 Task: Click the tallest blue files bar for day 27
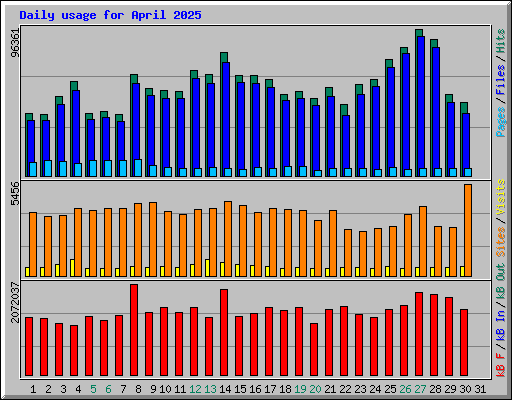421,103
